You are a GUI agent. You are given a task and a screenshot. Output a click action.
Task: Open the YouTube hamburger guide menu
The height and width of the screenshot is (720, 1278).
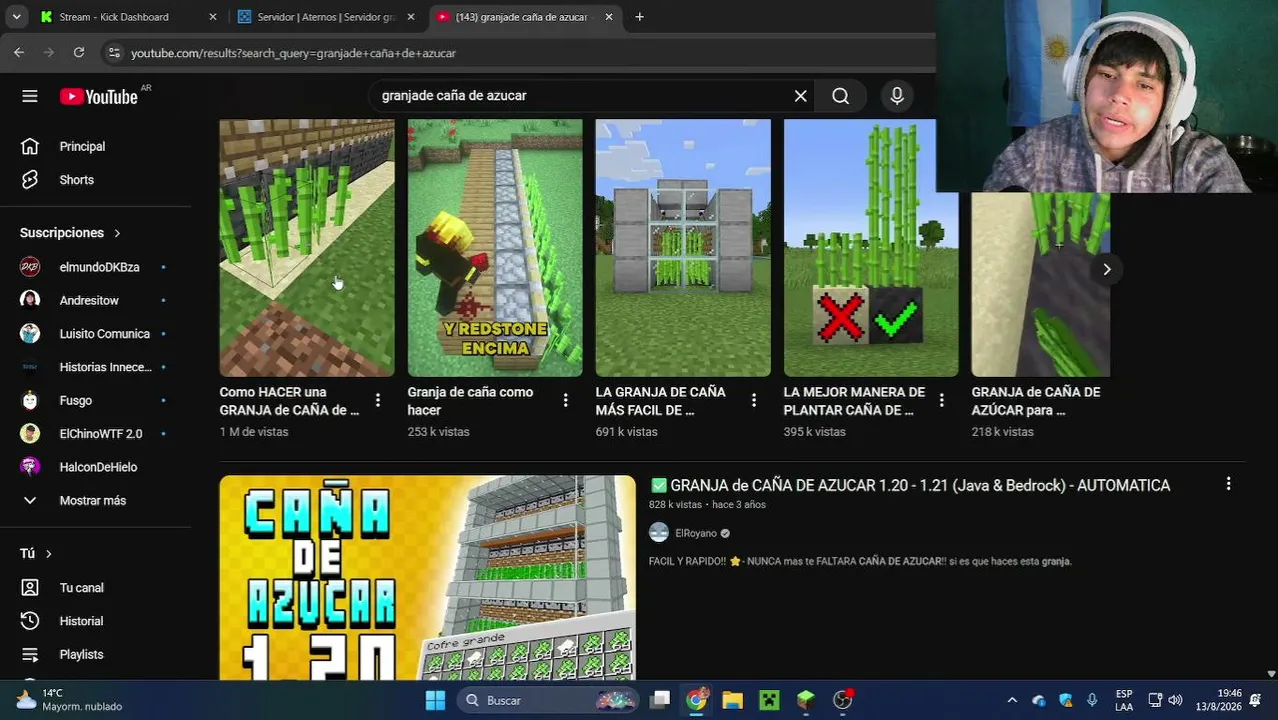pyautogui.click(x=30, y=96)
